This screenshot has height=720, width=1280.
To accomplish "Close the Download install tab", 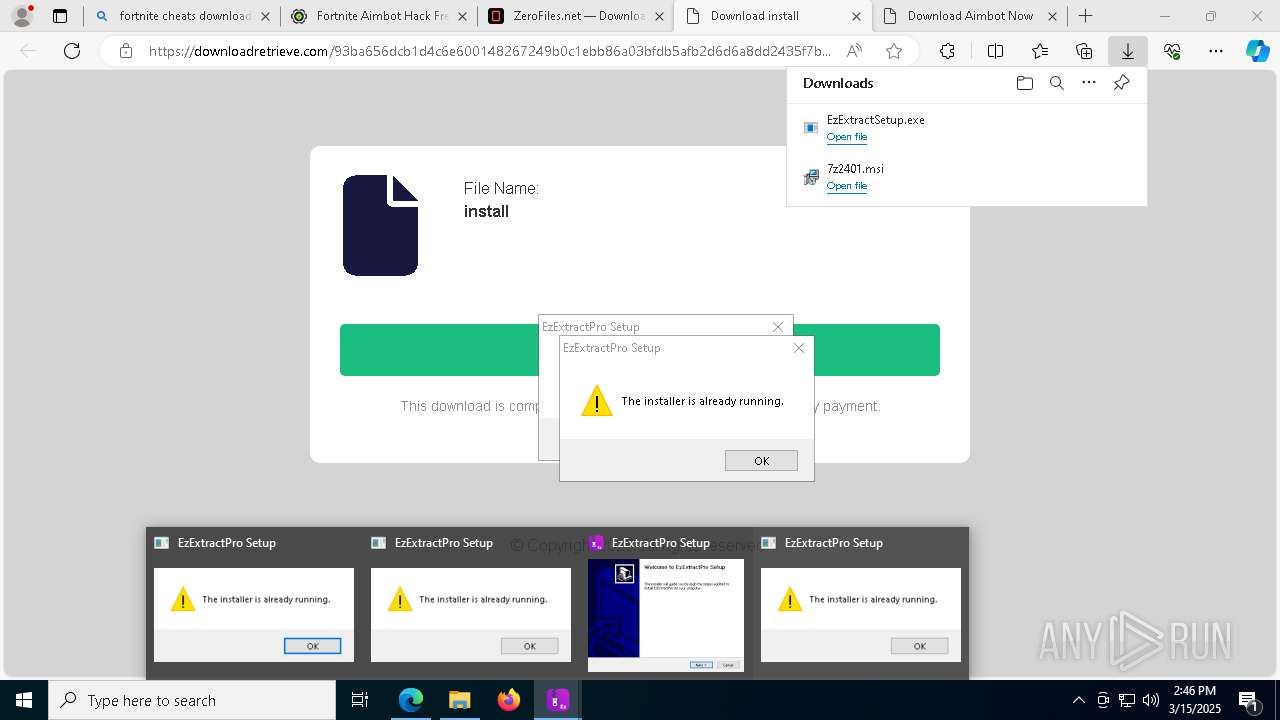I will 857,16.
